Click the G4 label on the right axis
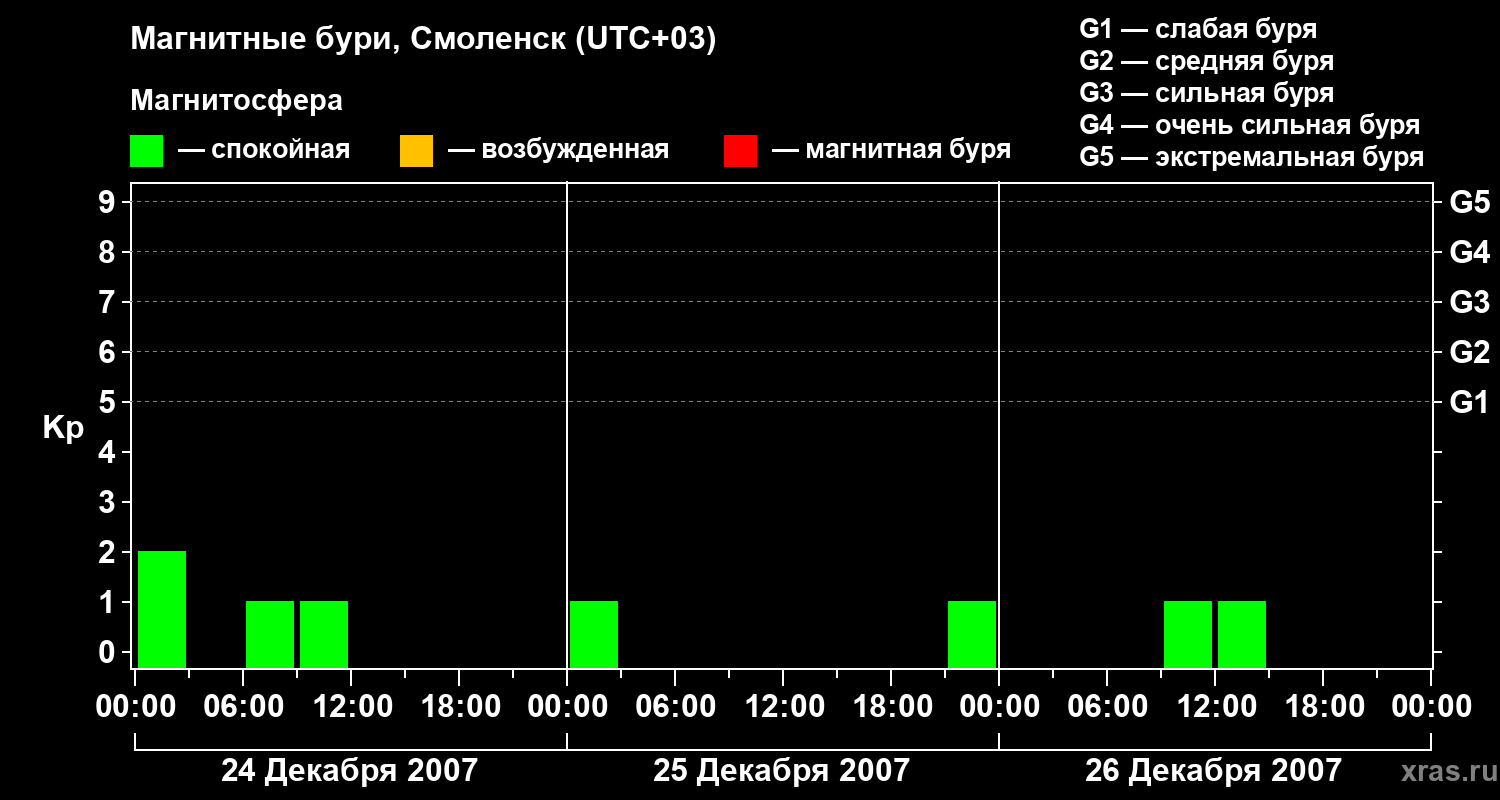This screenshot has height=800, width=1500. pos(1470,253)
